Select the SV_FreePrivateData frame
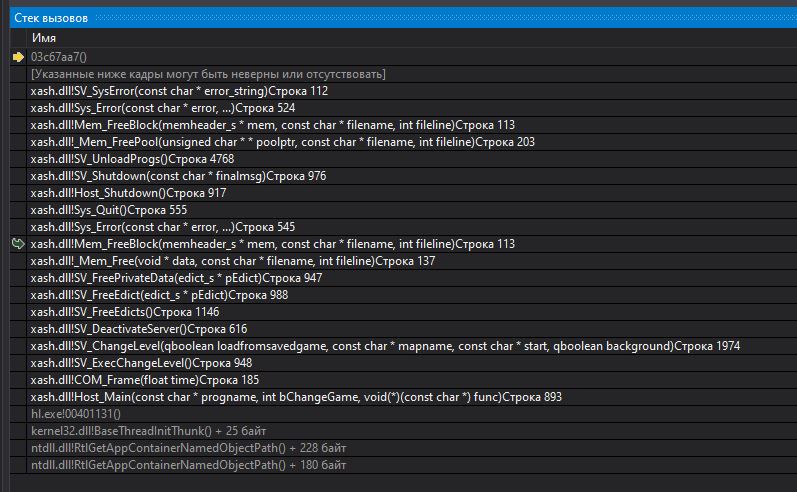This screenshot has width=797, height=492. point(176,278)
